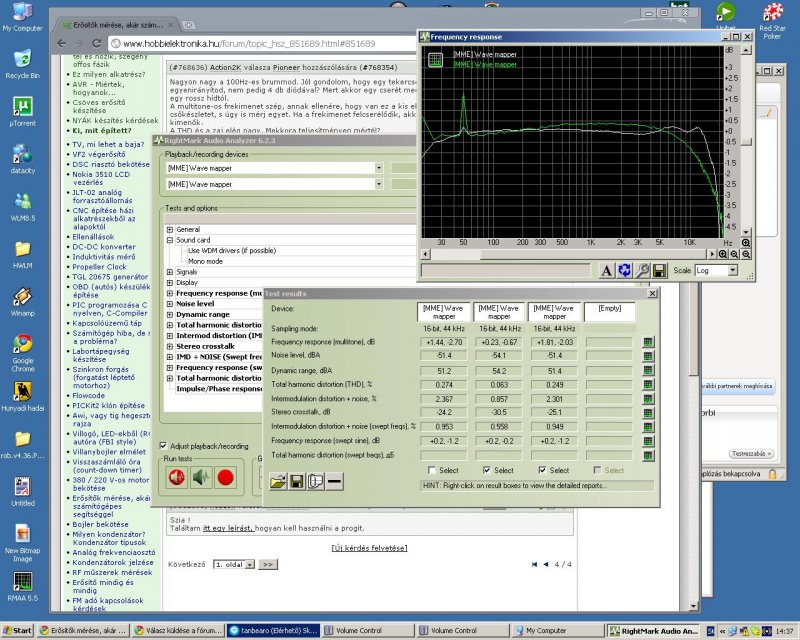Untick Select checkbox under the THD 0.063 column
This screenshot has height=640, width=800.
point(487,470)
